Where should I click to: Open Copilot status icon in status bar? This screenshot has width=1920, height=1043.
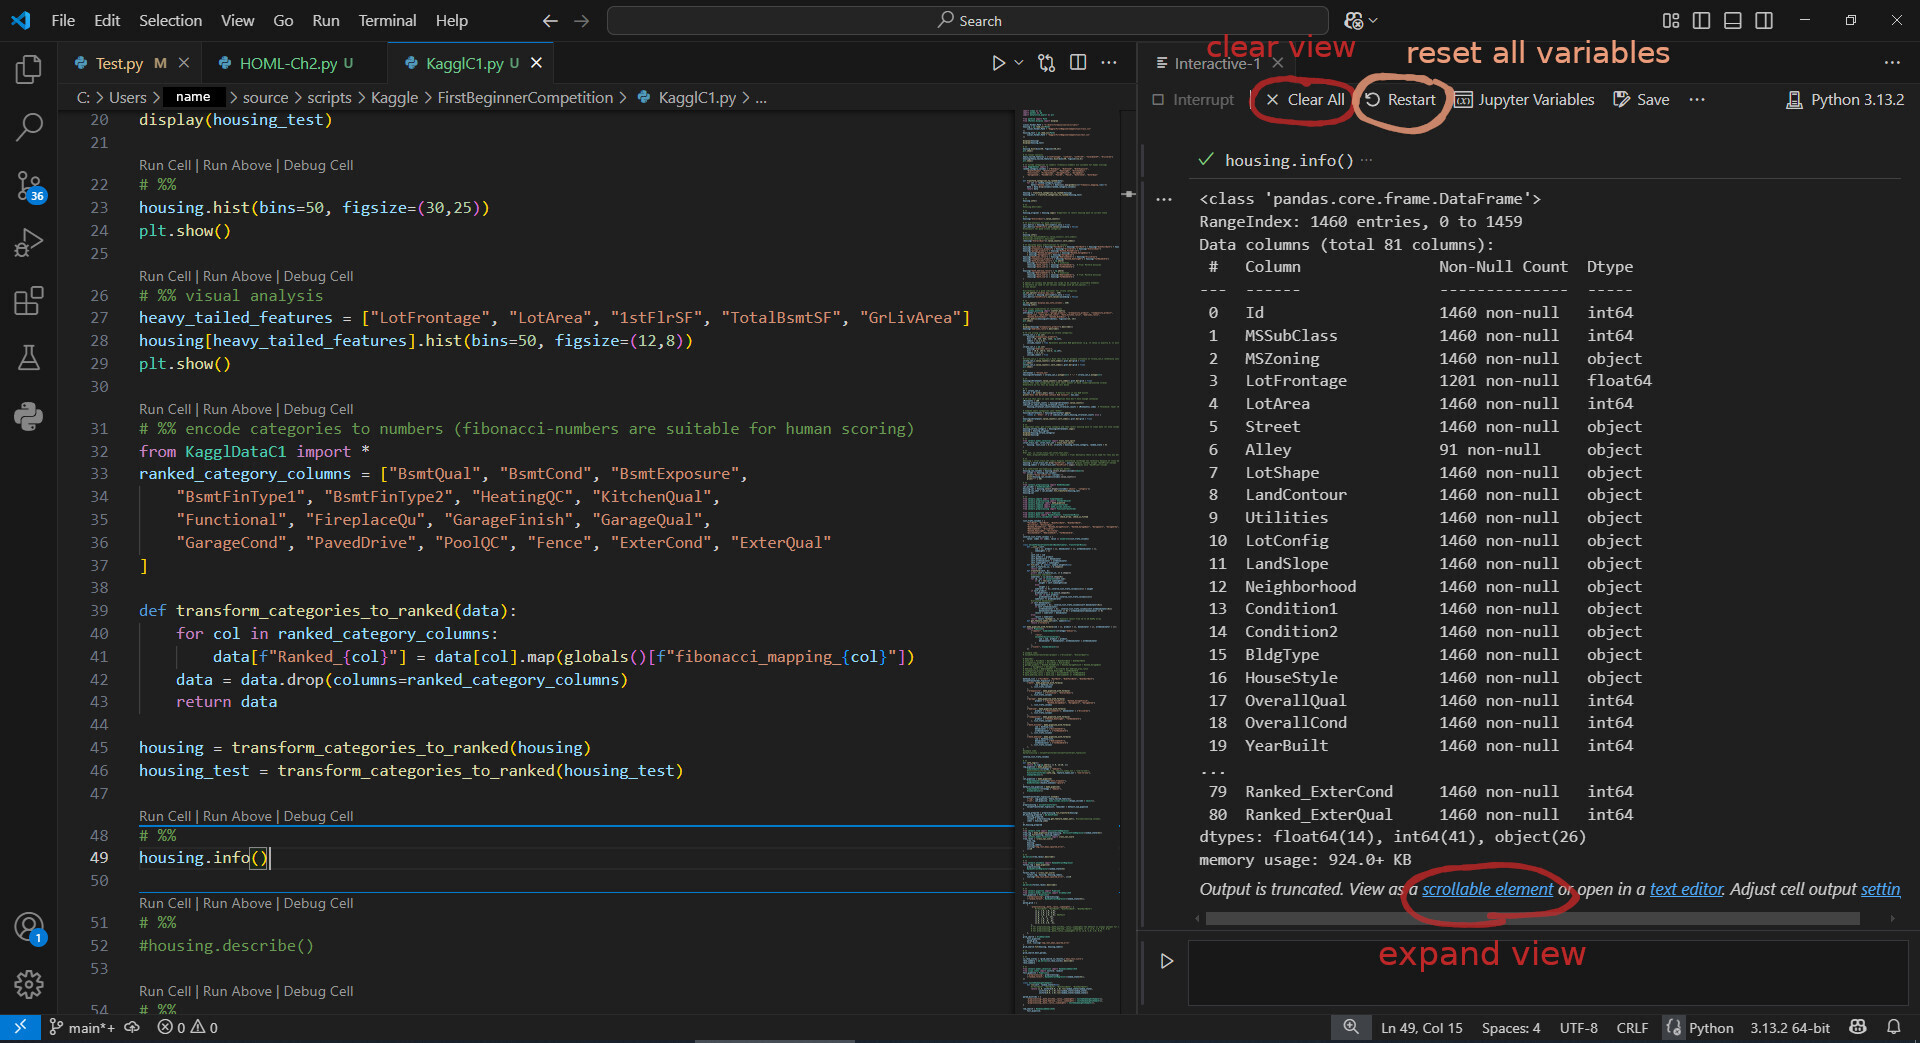point(1858,1027)
